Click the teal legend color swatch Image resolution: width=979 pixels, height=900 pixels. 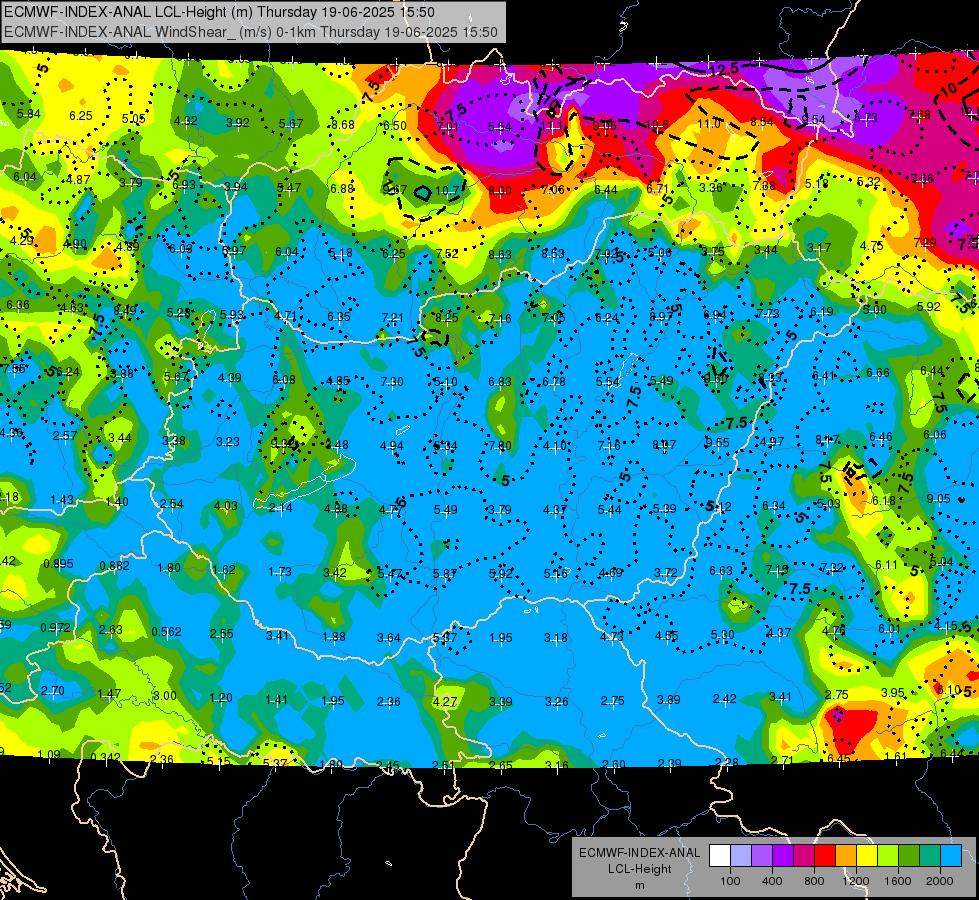pyautogui.click(x=930, y=856)
